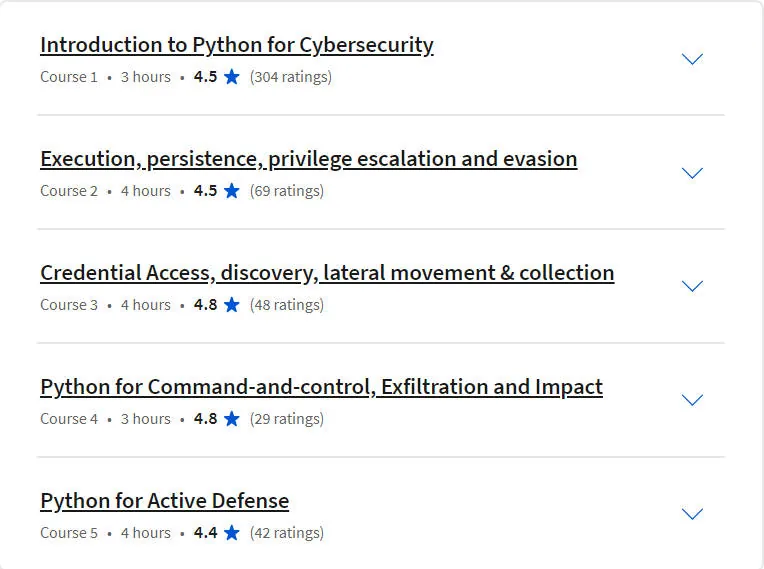Click the (48 ratings) text
Viewport: 764px width, 569px height.
[x=287, y=305]
